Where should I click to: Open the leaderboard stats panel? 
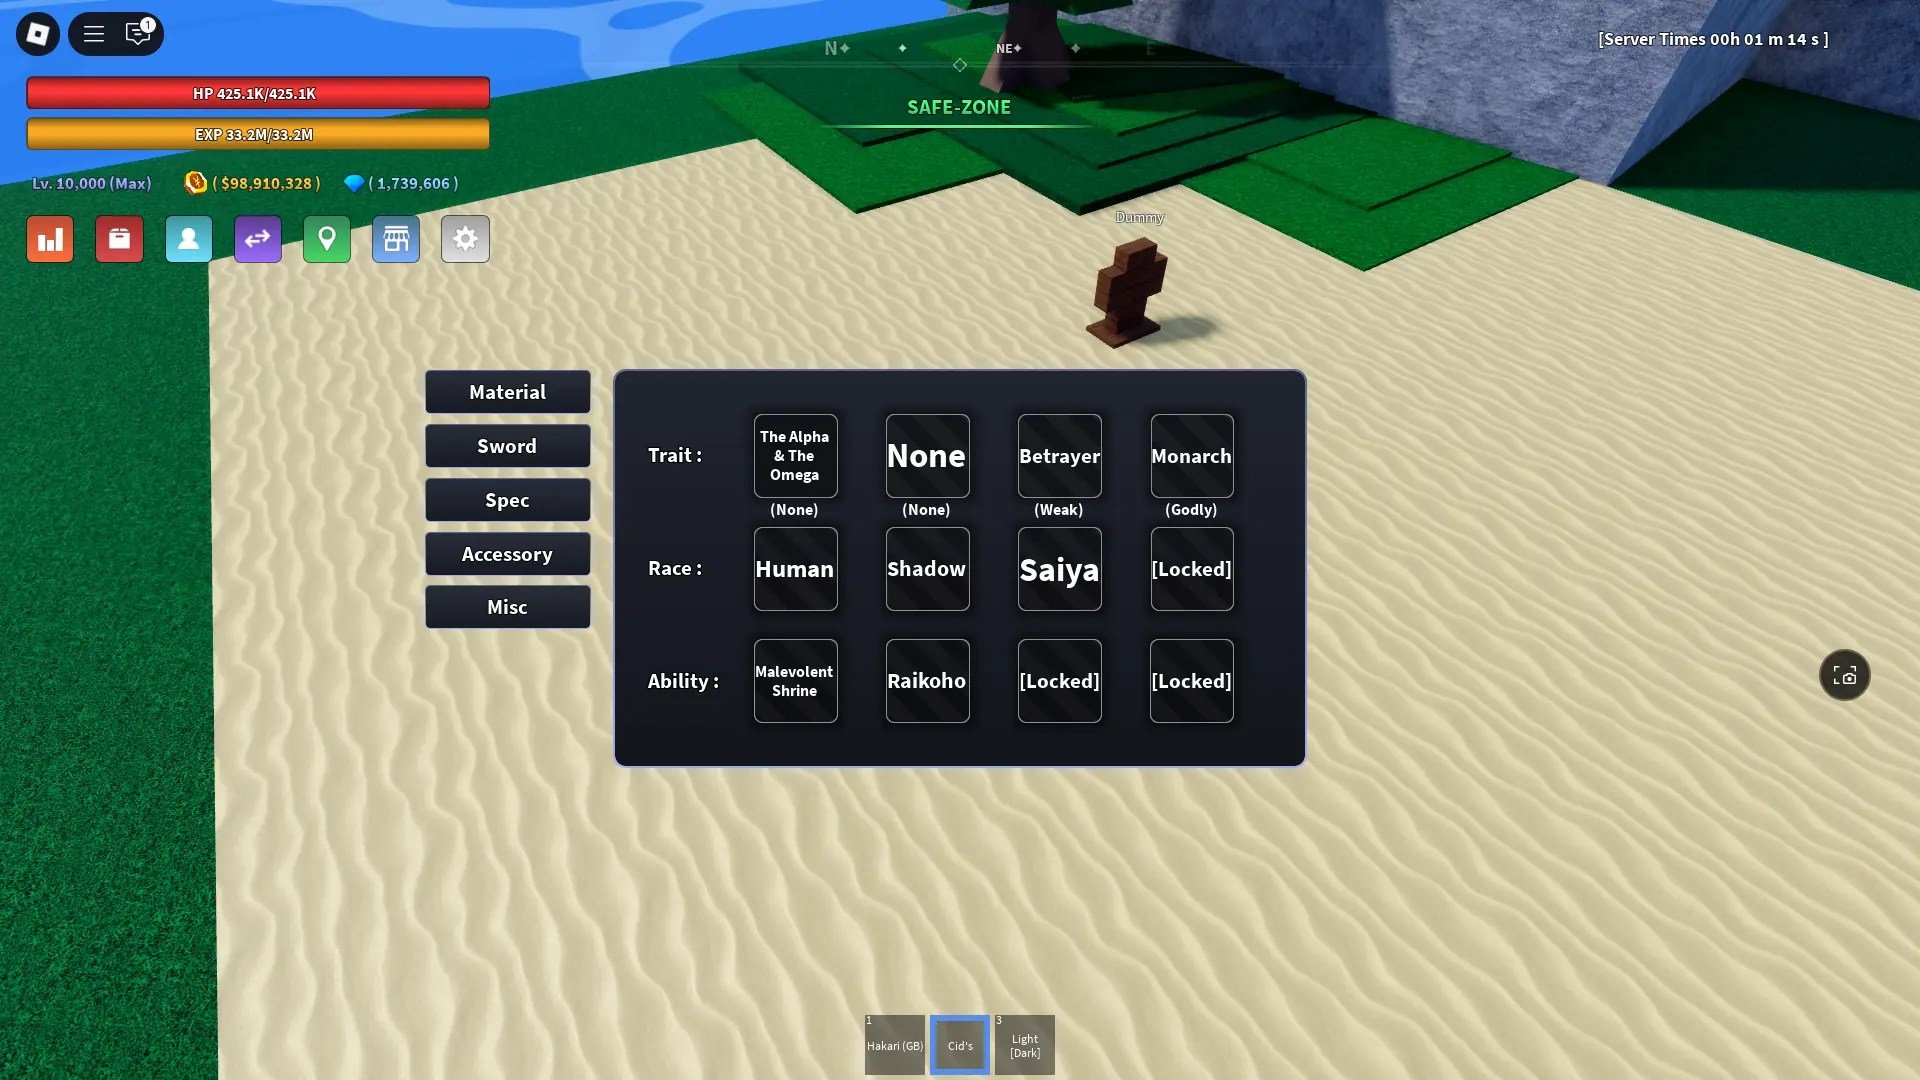(x=50, y=239)
